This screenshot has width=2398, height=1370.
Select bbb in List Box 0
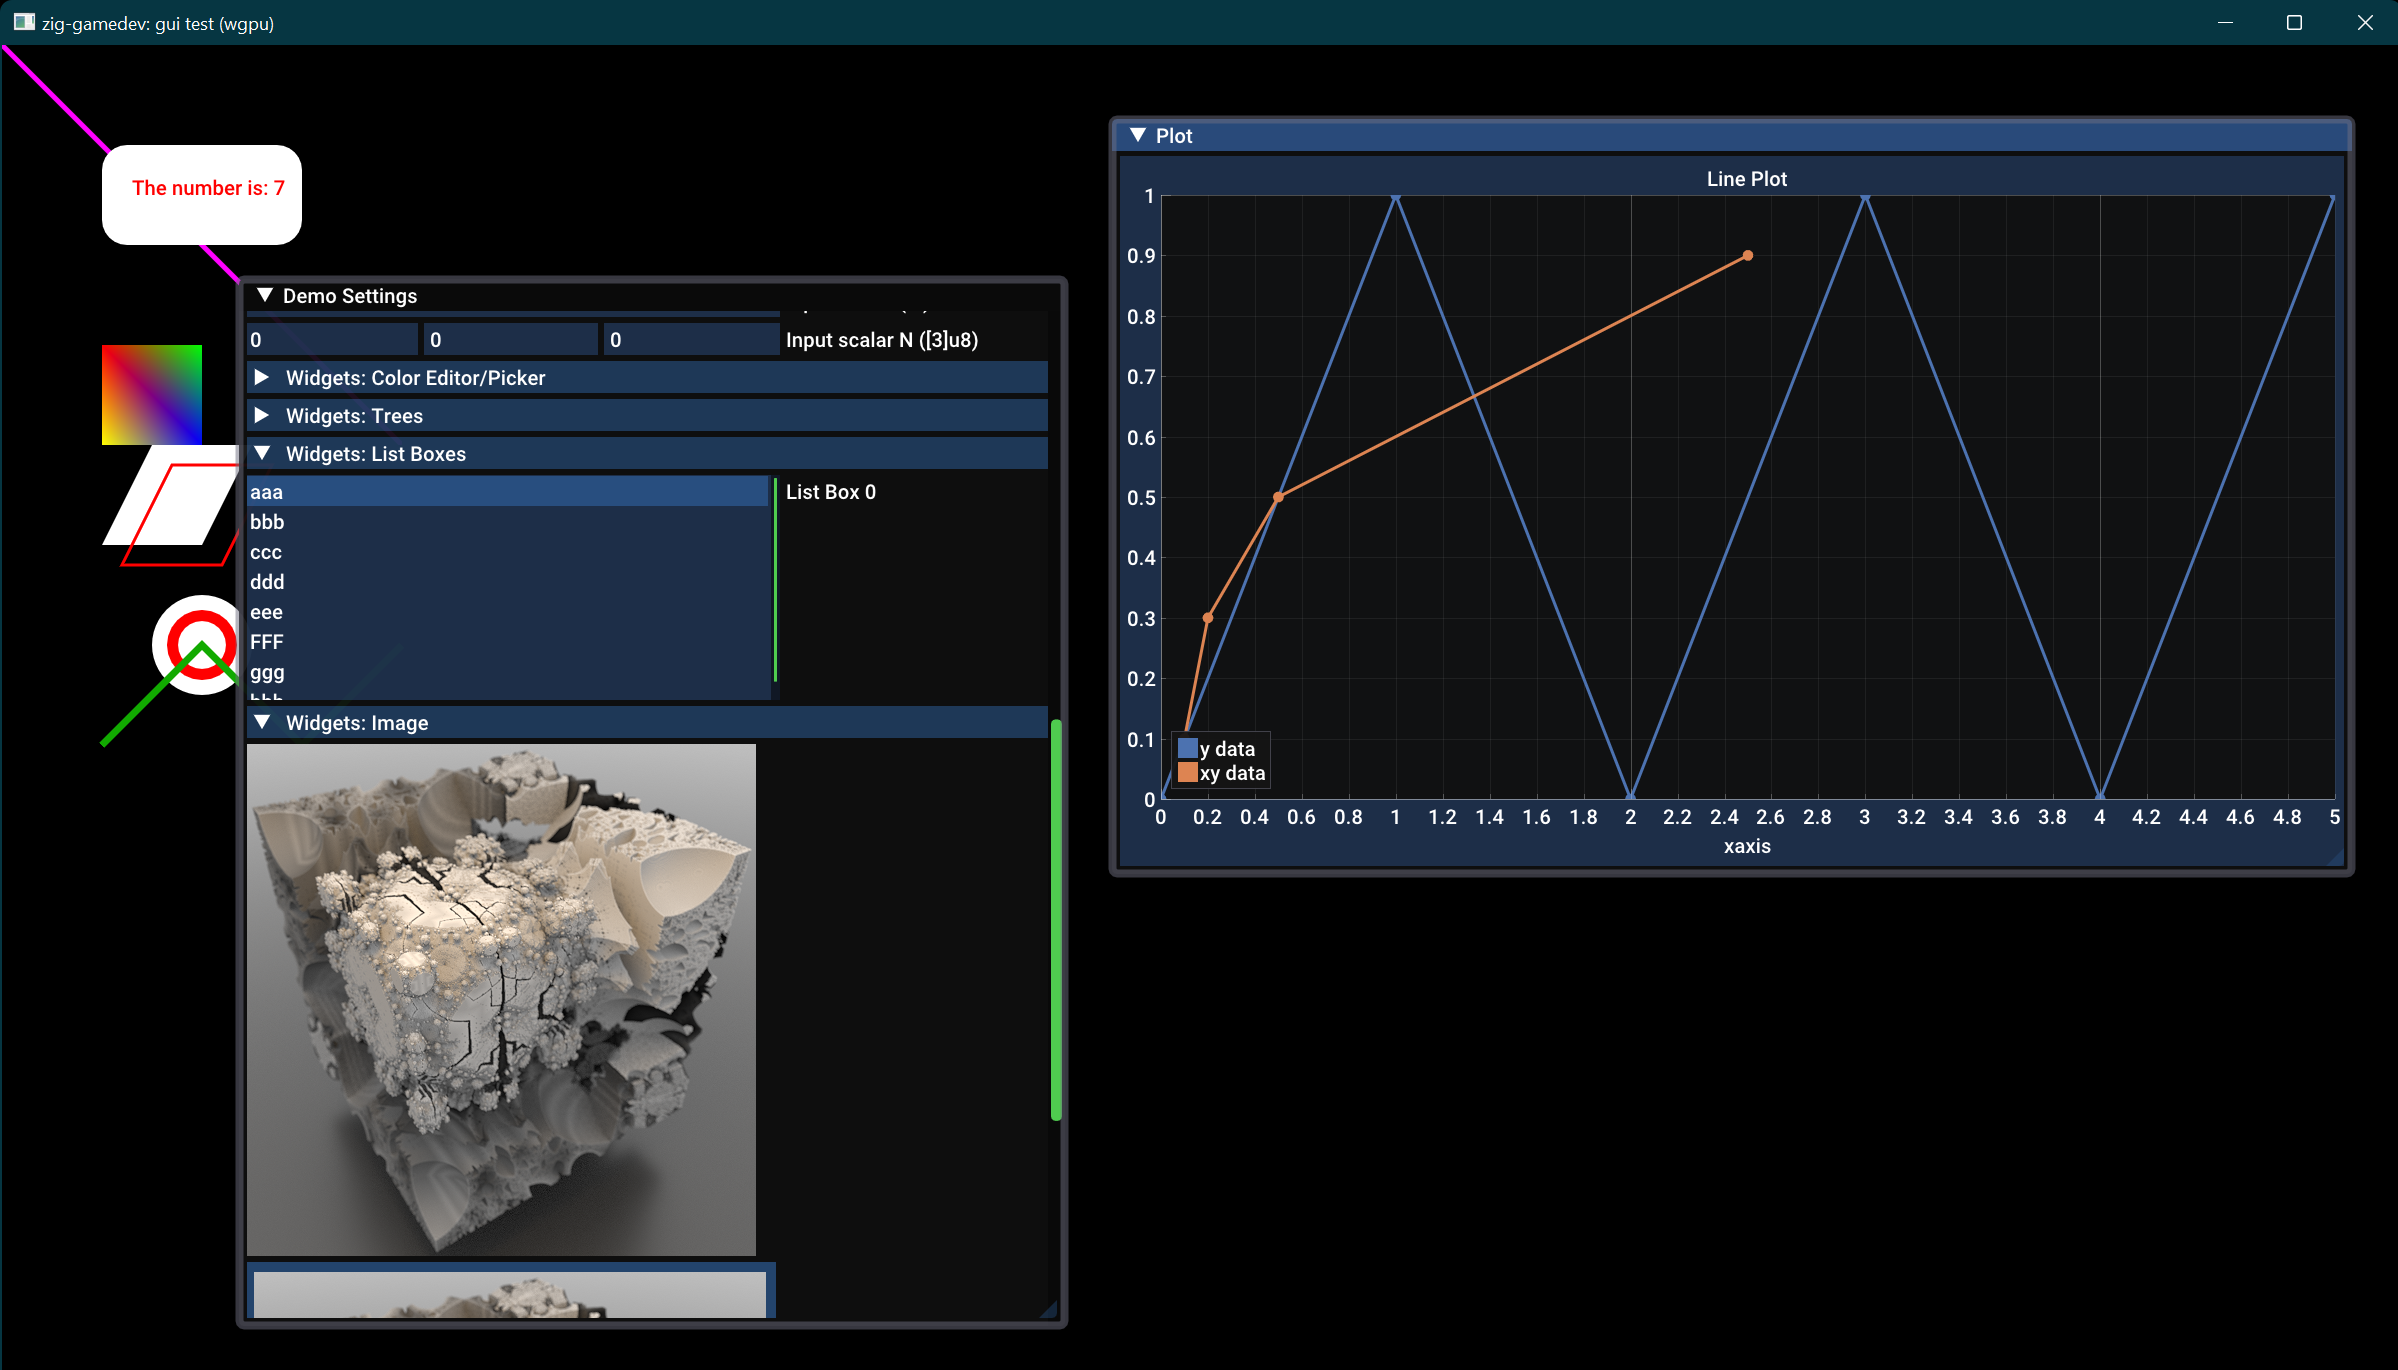[x=400, y=522]
